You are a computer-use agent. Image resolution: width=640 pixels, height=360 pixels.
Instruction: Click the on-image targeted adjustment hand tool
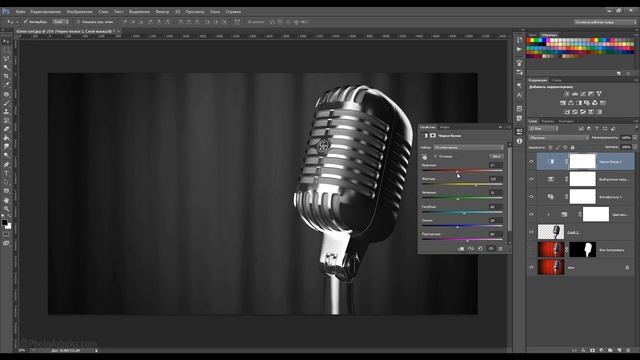click(x=424, y=157)
